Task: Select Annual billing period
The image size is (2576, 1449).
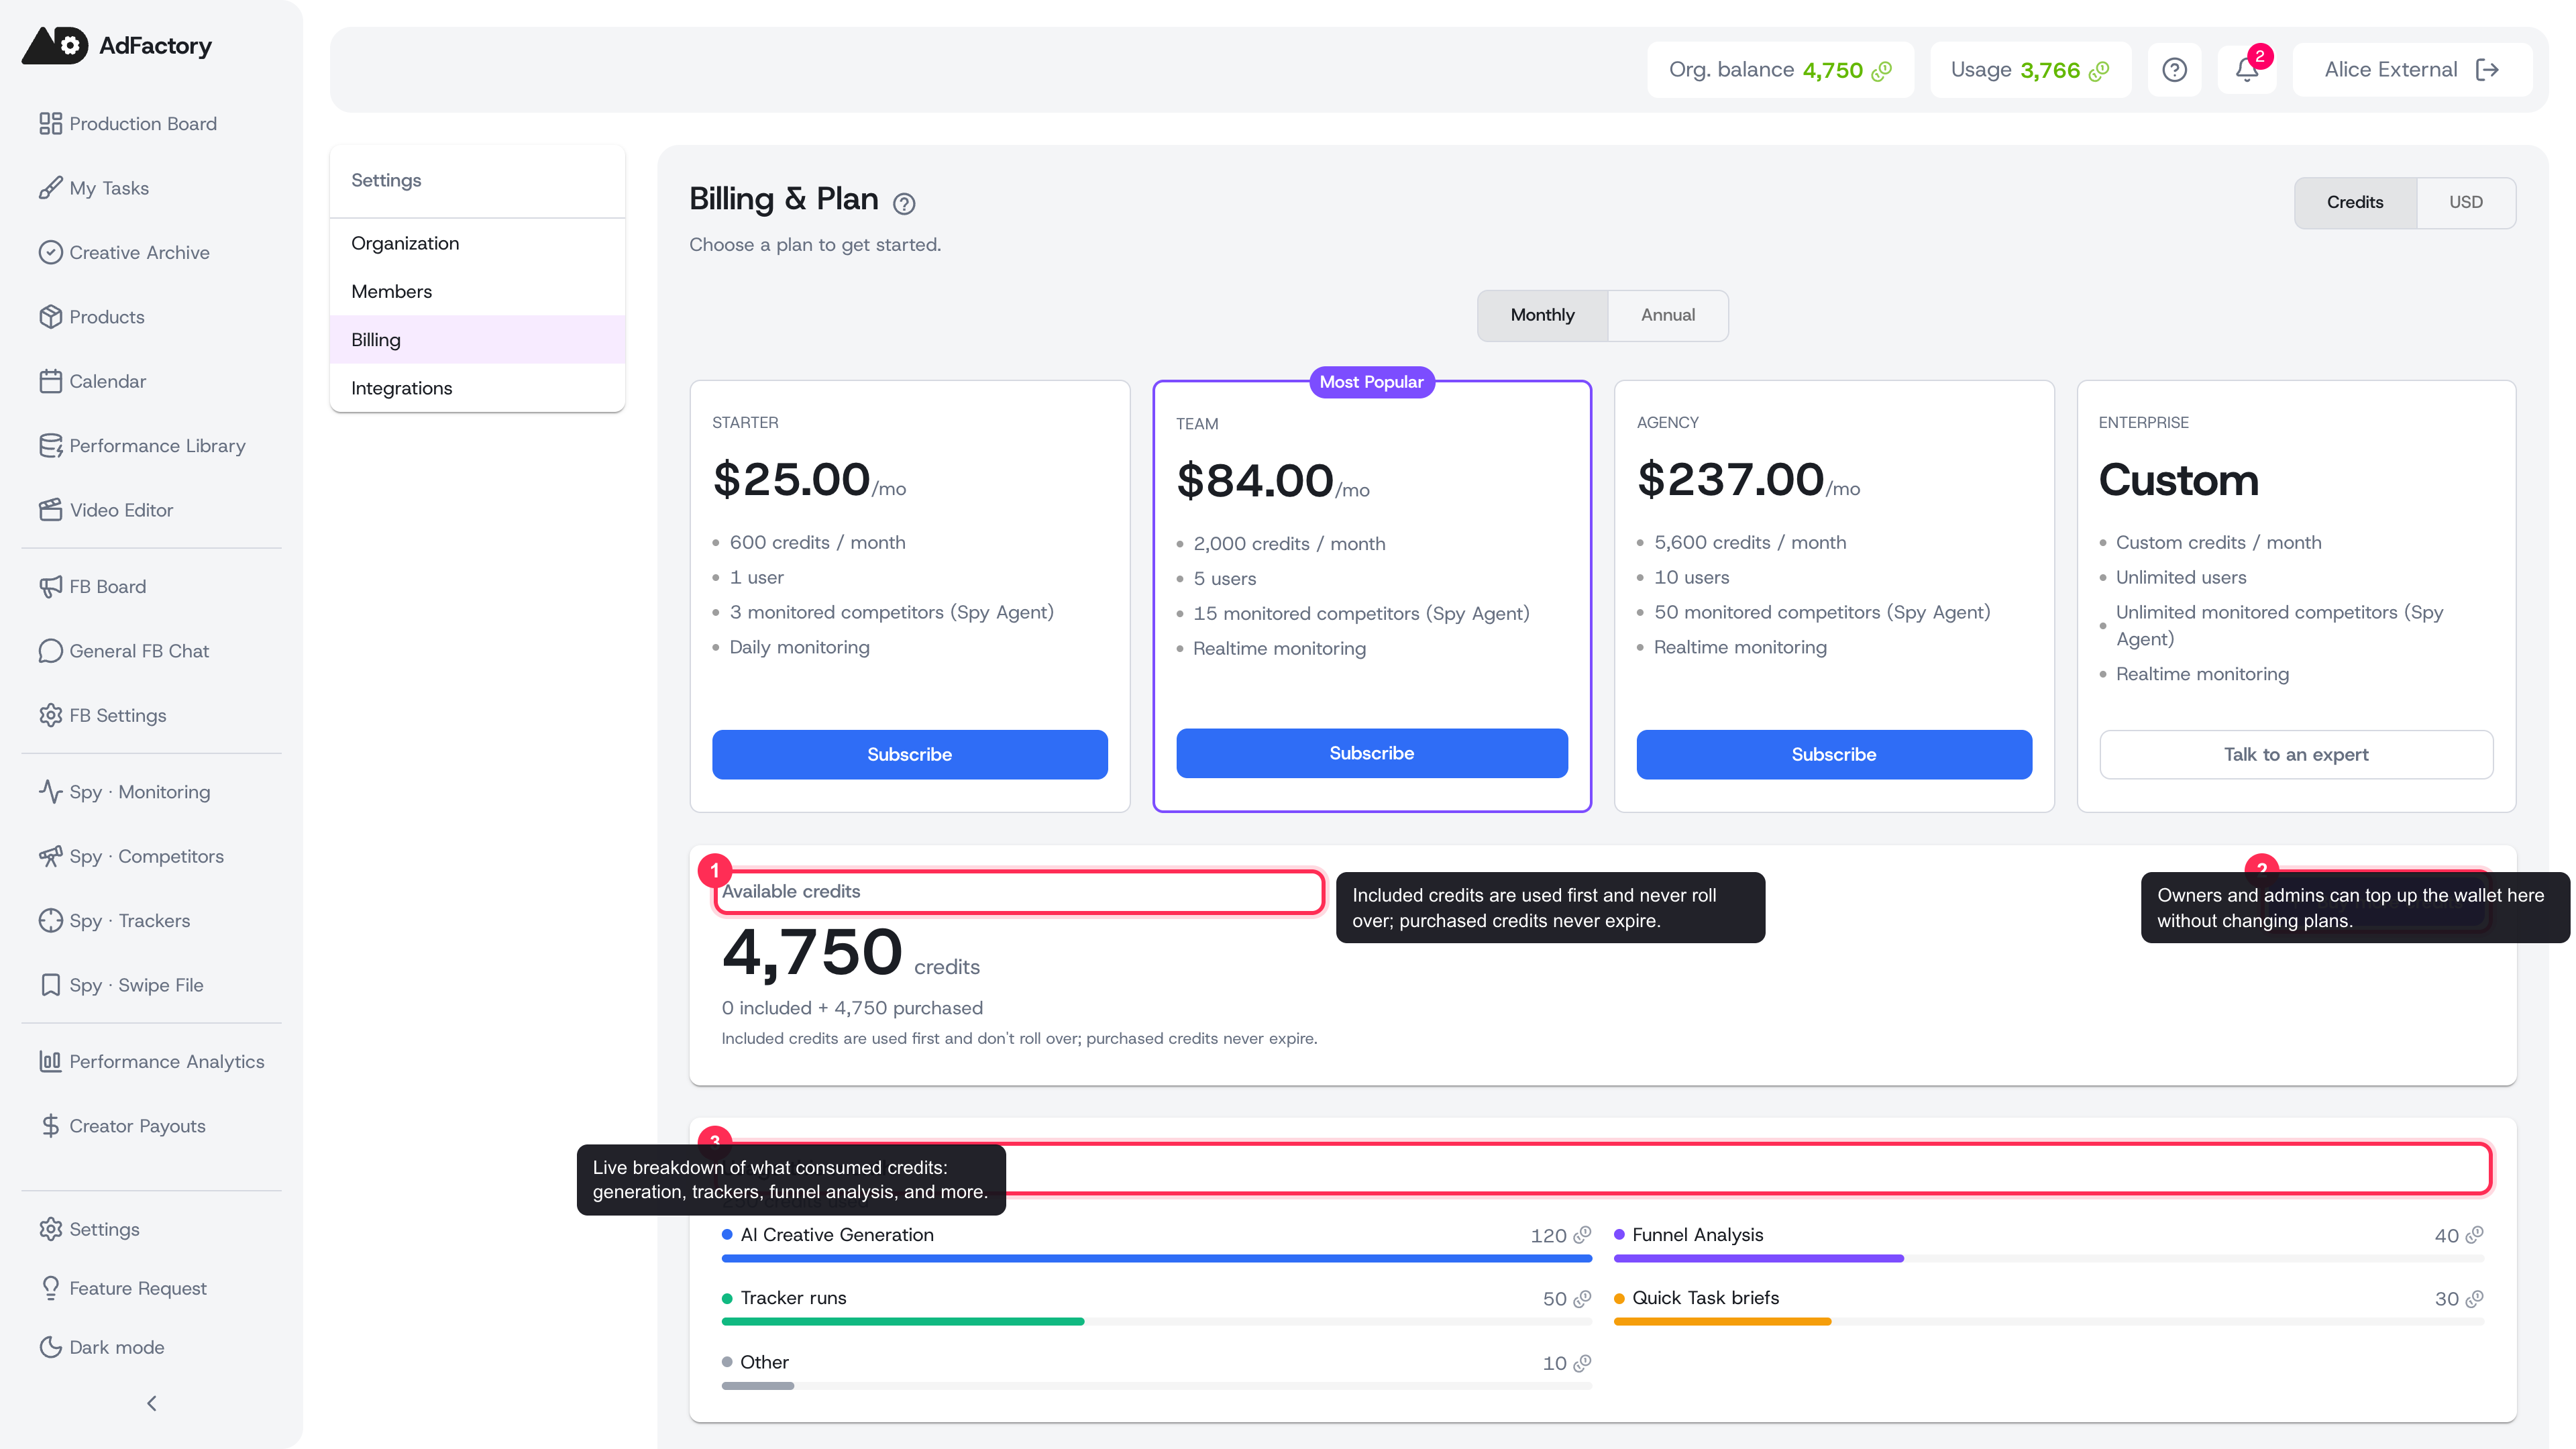Action: tap(1667, 315)
